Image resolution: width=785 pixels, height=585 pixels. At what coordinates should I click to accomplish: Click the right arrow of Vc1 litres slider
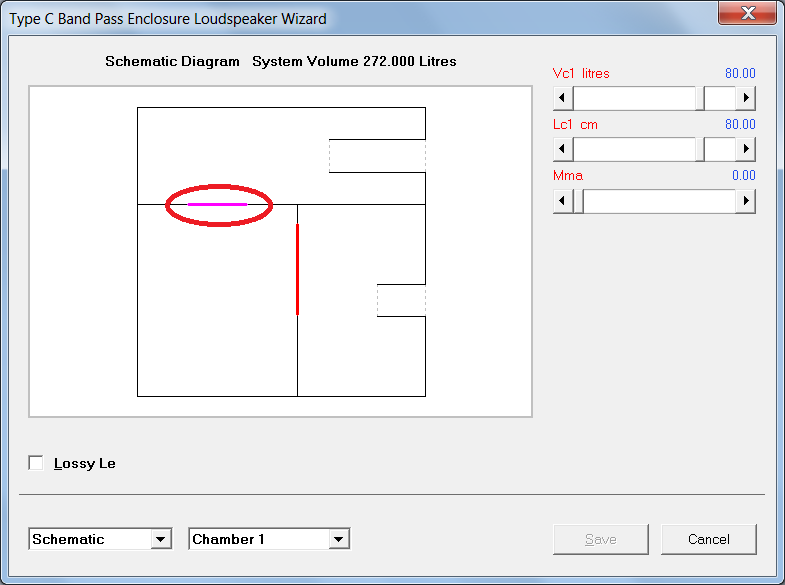pyautogui.click(x=745, y=98)
